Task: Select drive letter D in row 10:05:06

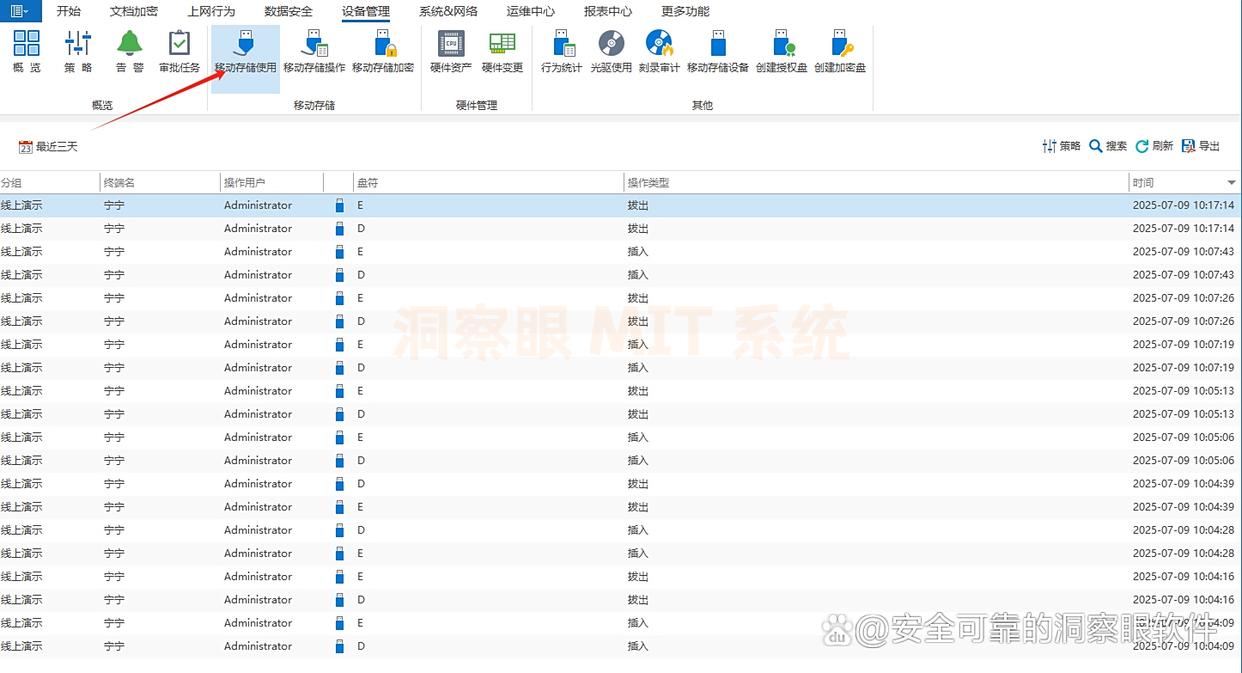Action: [361, 460]
